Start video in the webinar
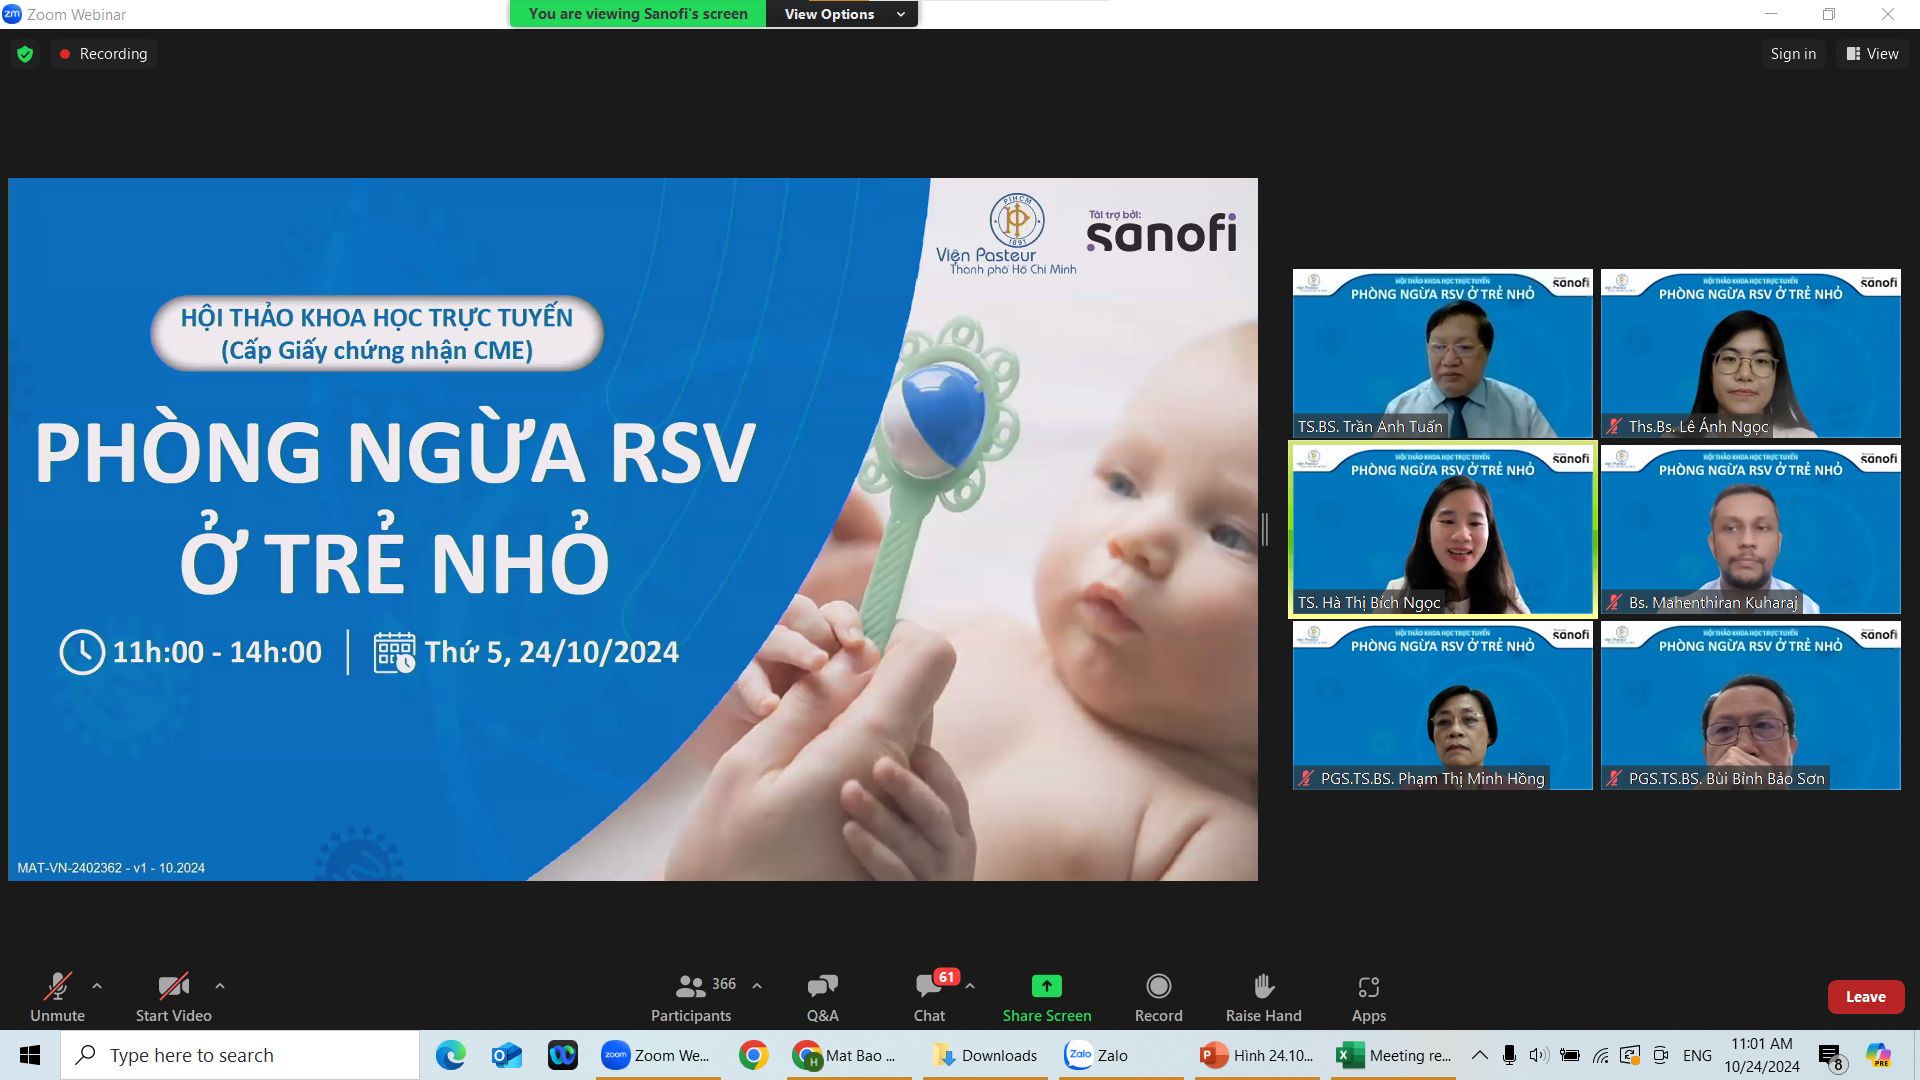 tap(172, 995)
